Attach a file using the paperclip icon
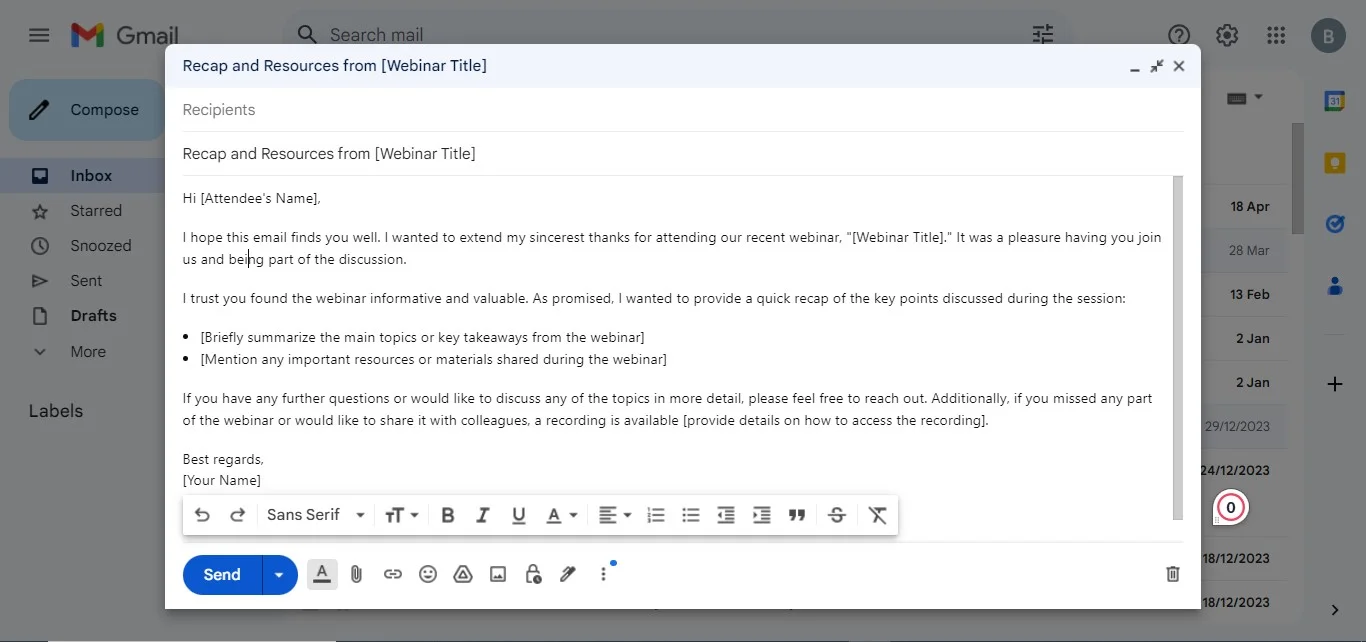The width and height of the screenshot is (1366, 642). pos(356,574)
